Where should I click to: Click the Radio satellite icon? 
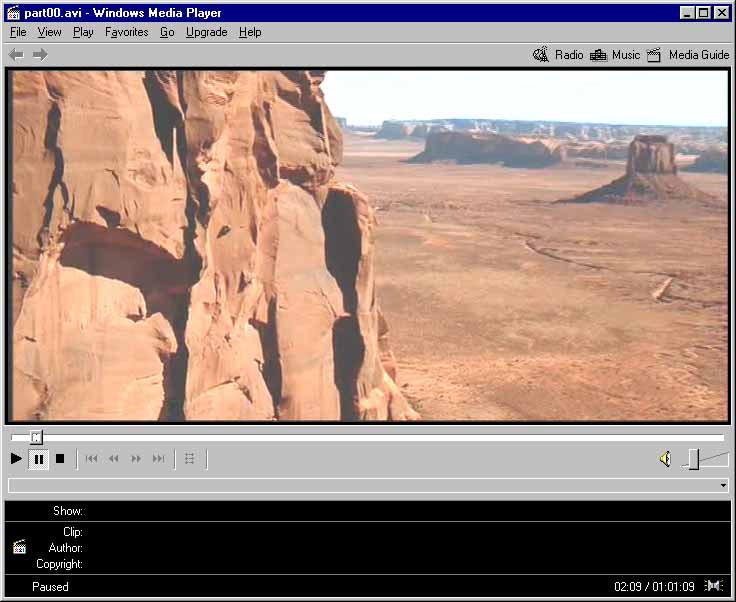(541, 55)
